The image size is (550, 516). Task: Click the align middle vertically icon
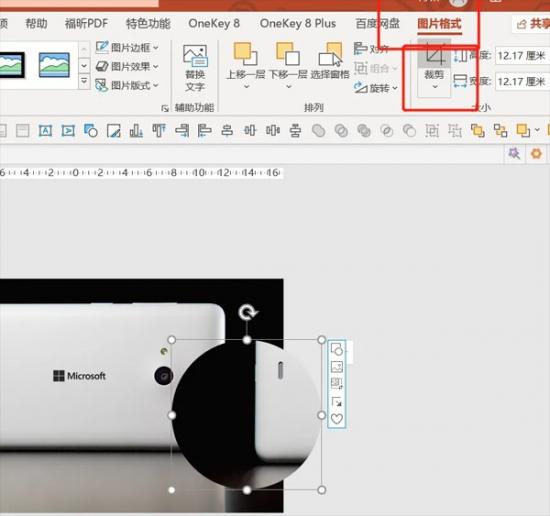click(x=295, y=131)
